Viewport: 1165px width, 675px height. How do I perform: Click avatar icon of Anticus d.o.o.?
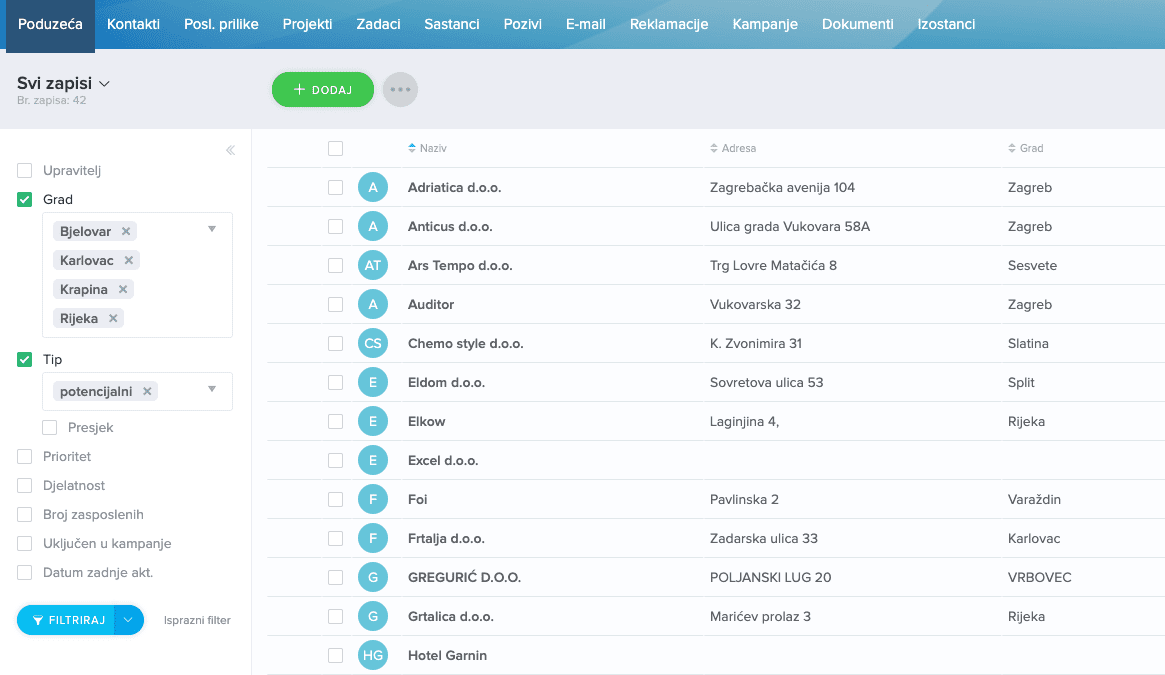(x=373, y=226)
